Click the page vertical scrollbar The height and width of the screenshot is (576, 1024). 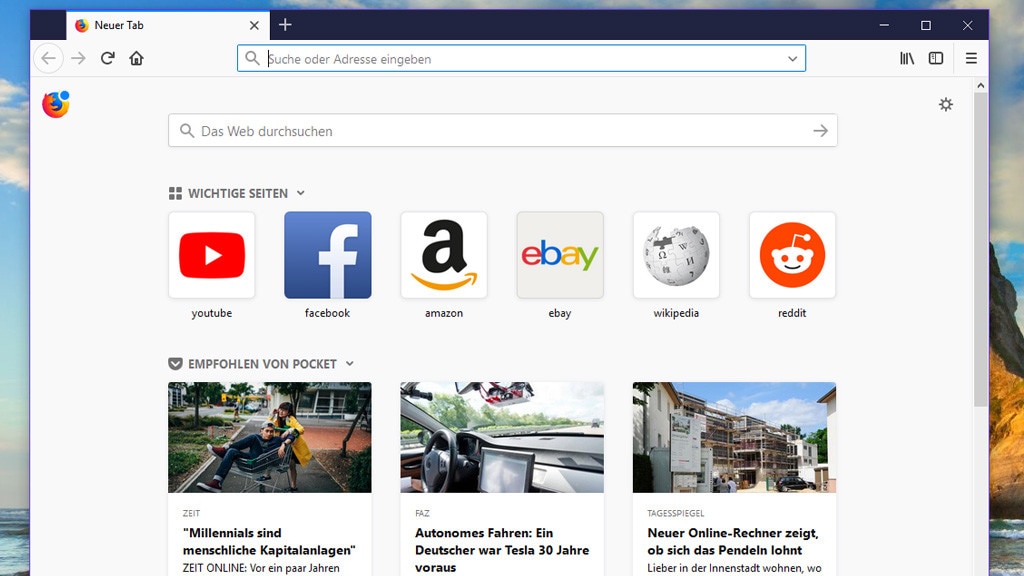click(x=980, y=250)
